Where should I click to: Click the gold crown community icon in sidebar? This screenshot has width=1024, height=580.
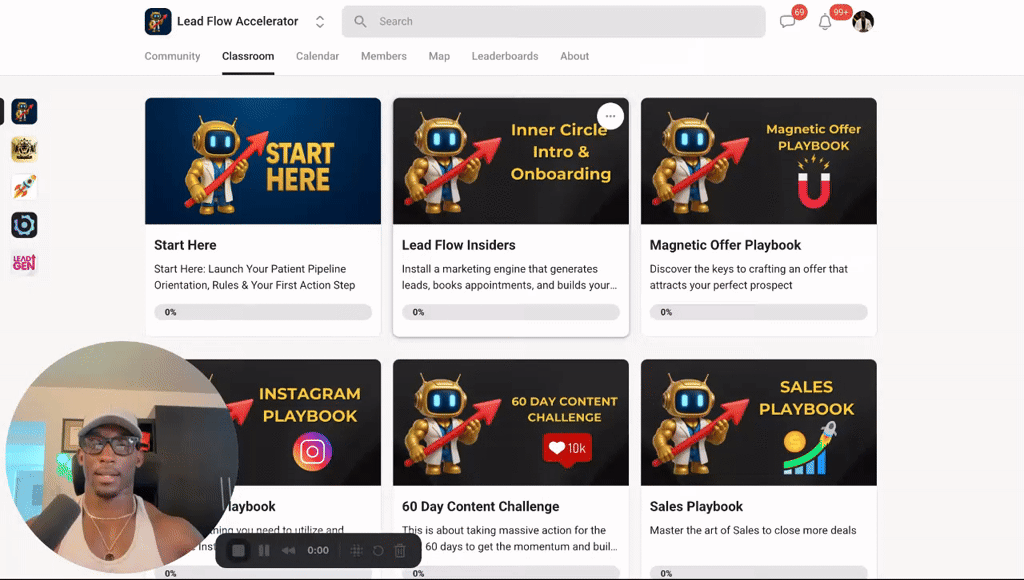(x=24, y=148)
